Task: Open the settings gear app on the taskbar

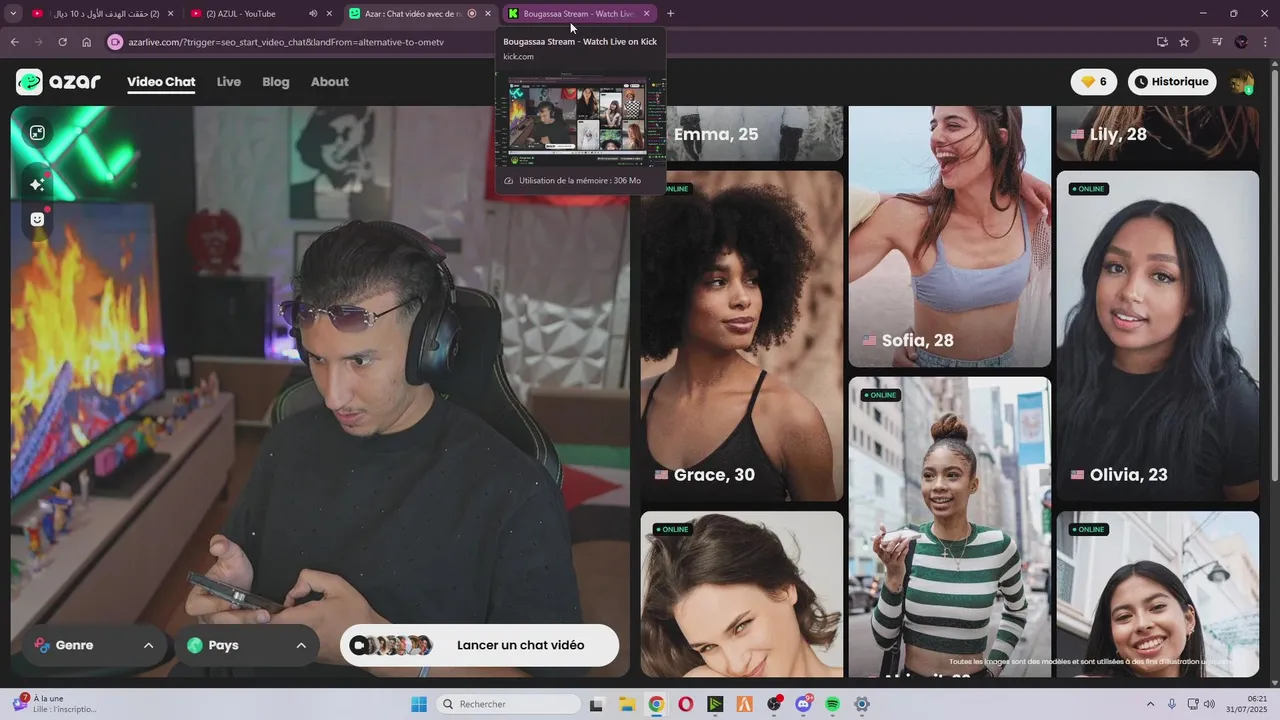Action: 862,704
